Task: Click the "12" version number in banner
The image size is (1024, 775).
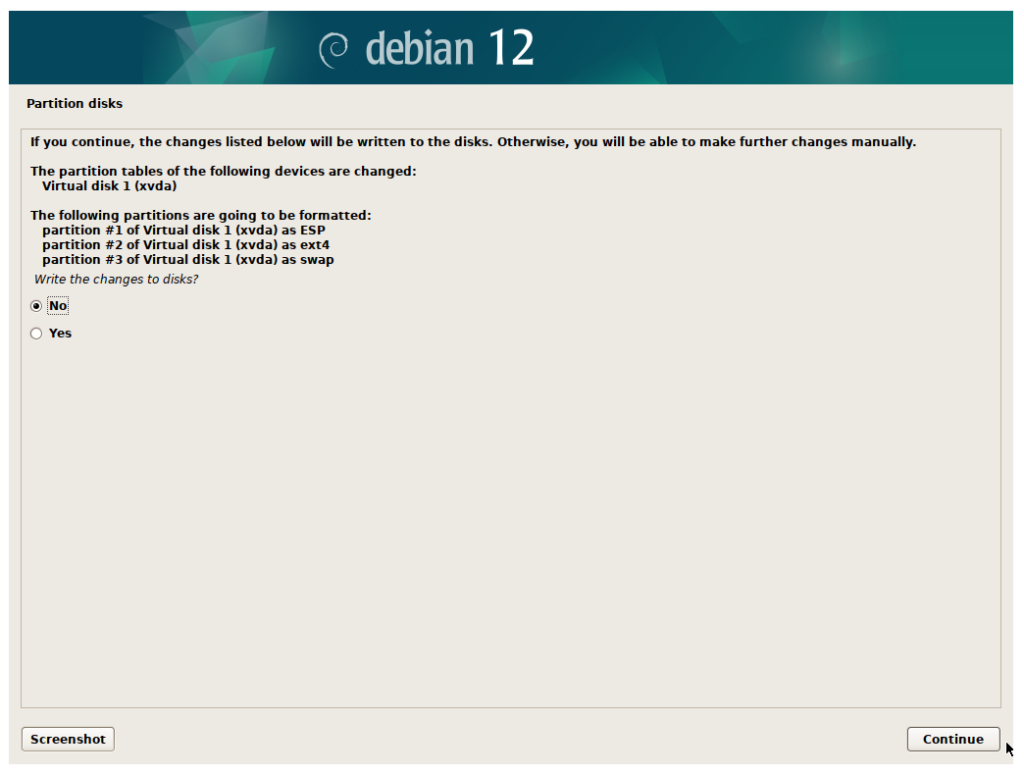Action: [510, 48]
